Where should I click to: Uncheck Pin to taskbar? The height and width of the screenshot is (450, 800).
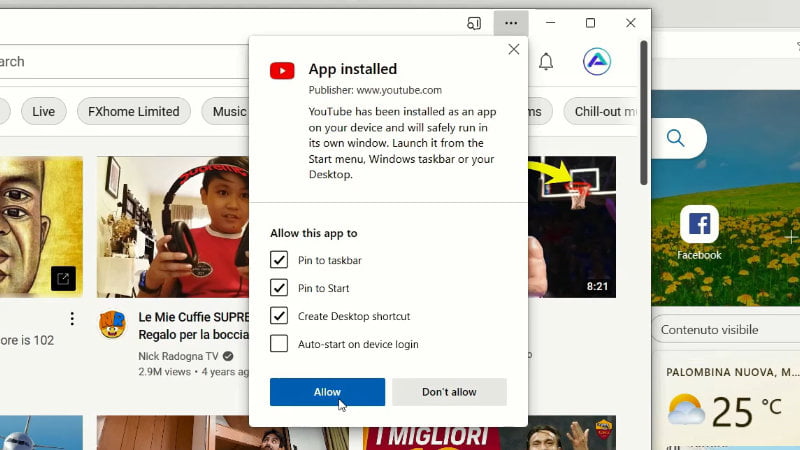pos(279,260)
